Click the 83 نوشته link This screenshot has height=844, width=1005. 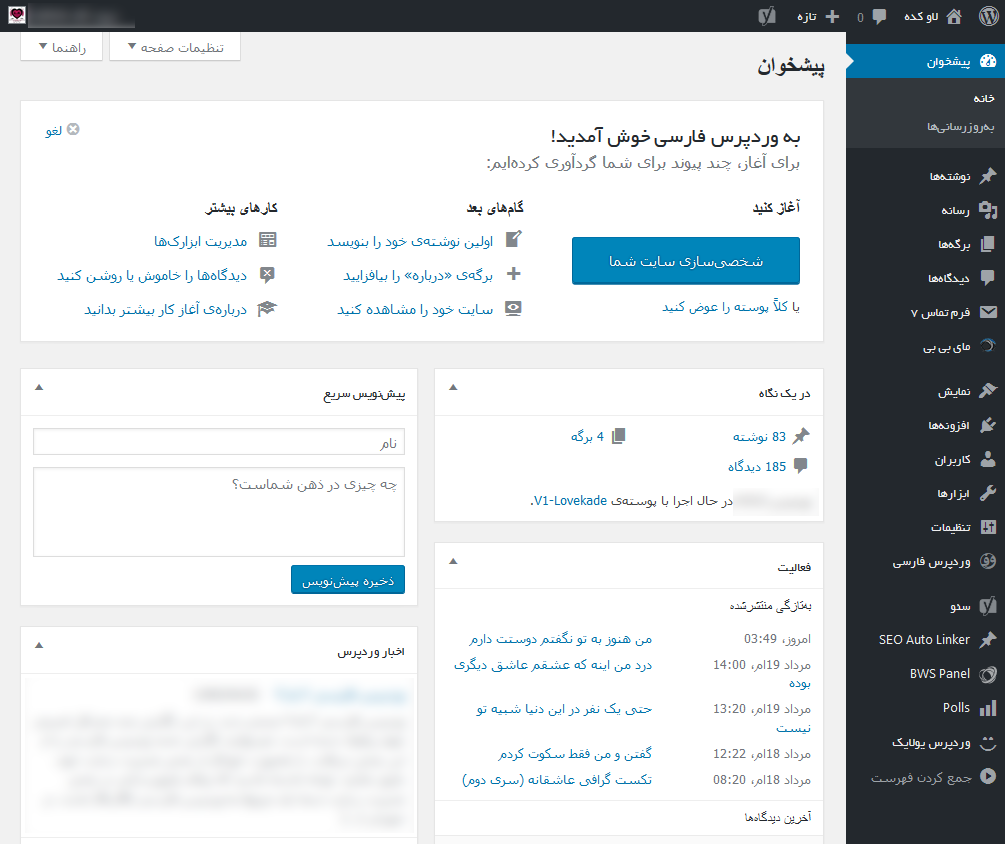pyautogui.click(x=759, y=436)
